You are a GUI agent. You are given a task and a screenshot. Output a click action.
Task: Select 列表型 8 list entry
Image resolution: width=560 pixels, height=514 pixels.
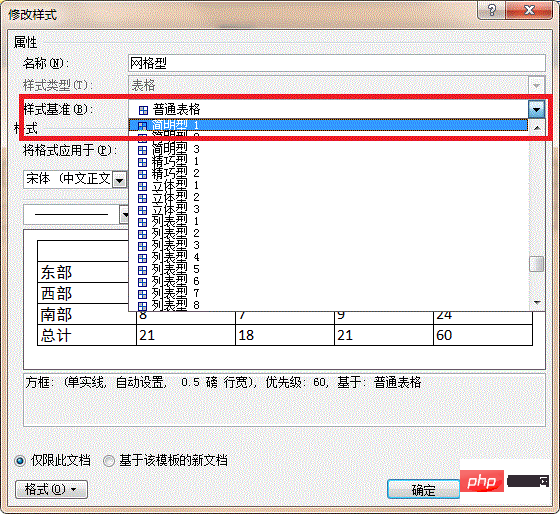[x=328, y=305]
